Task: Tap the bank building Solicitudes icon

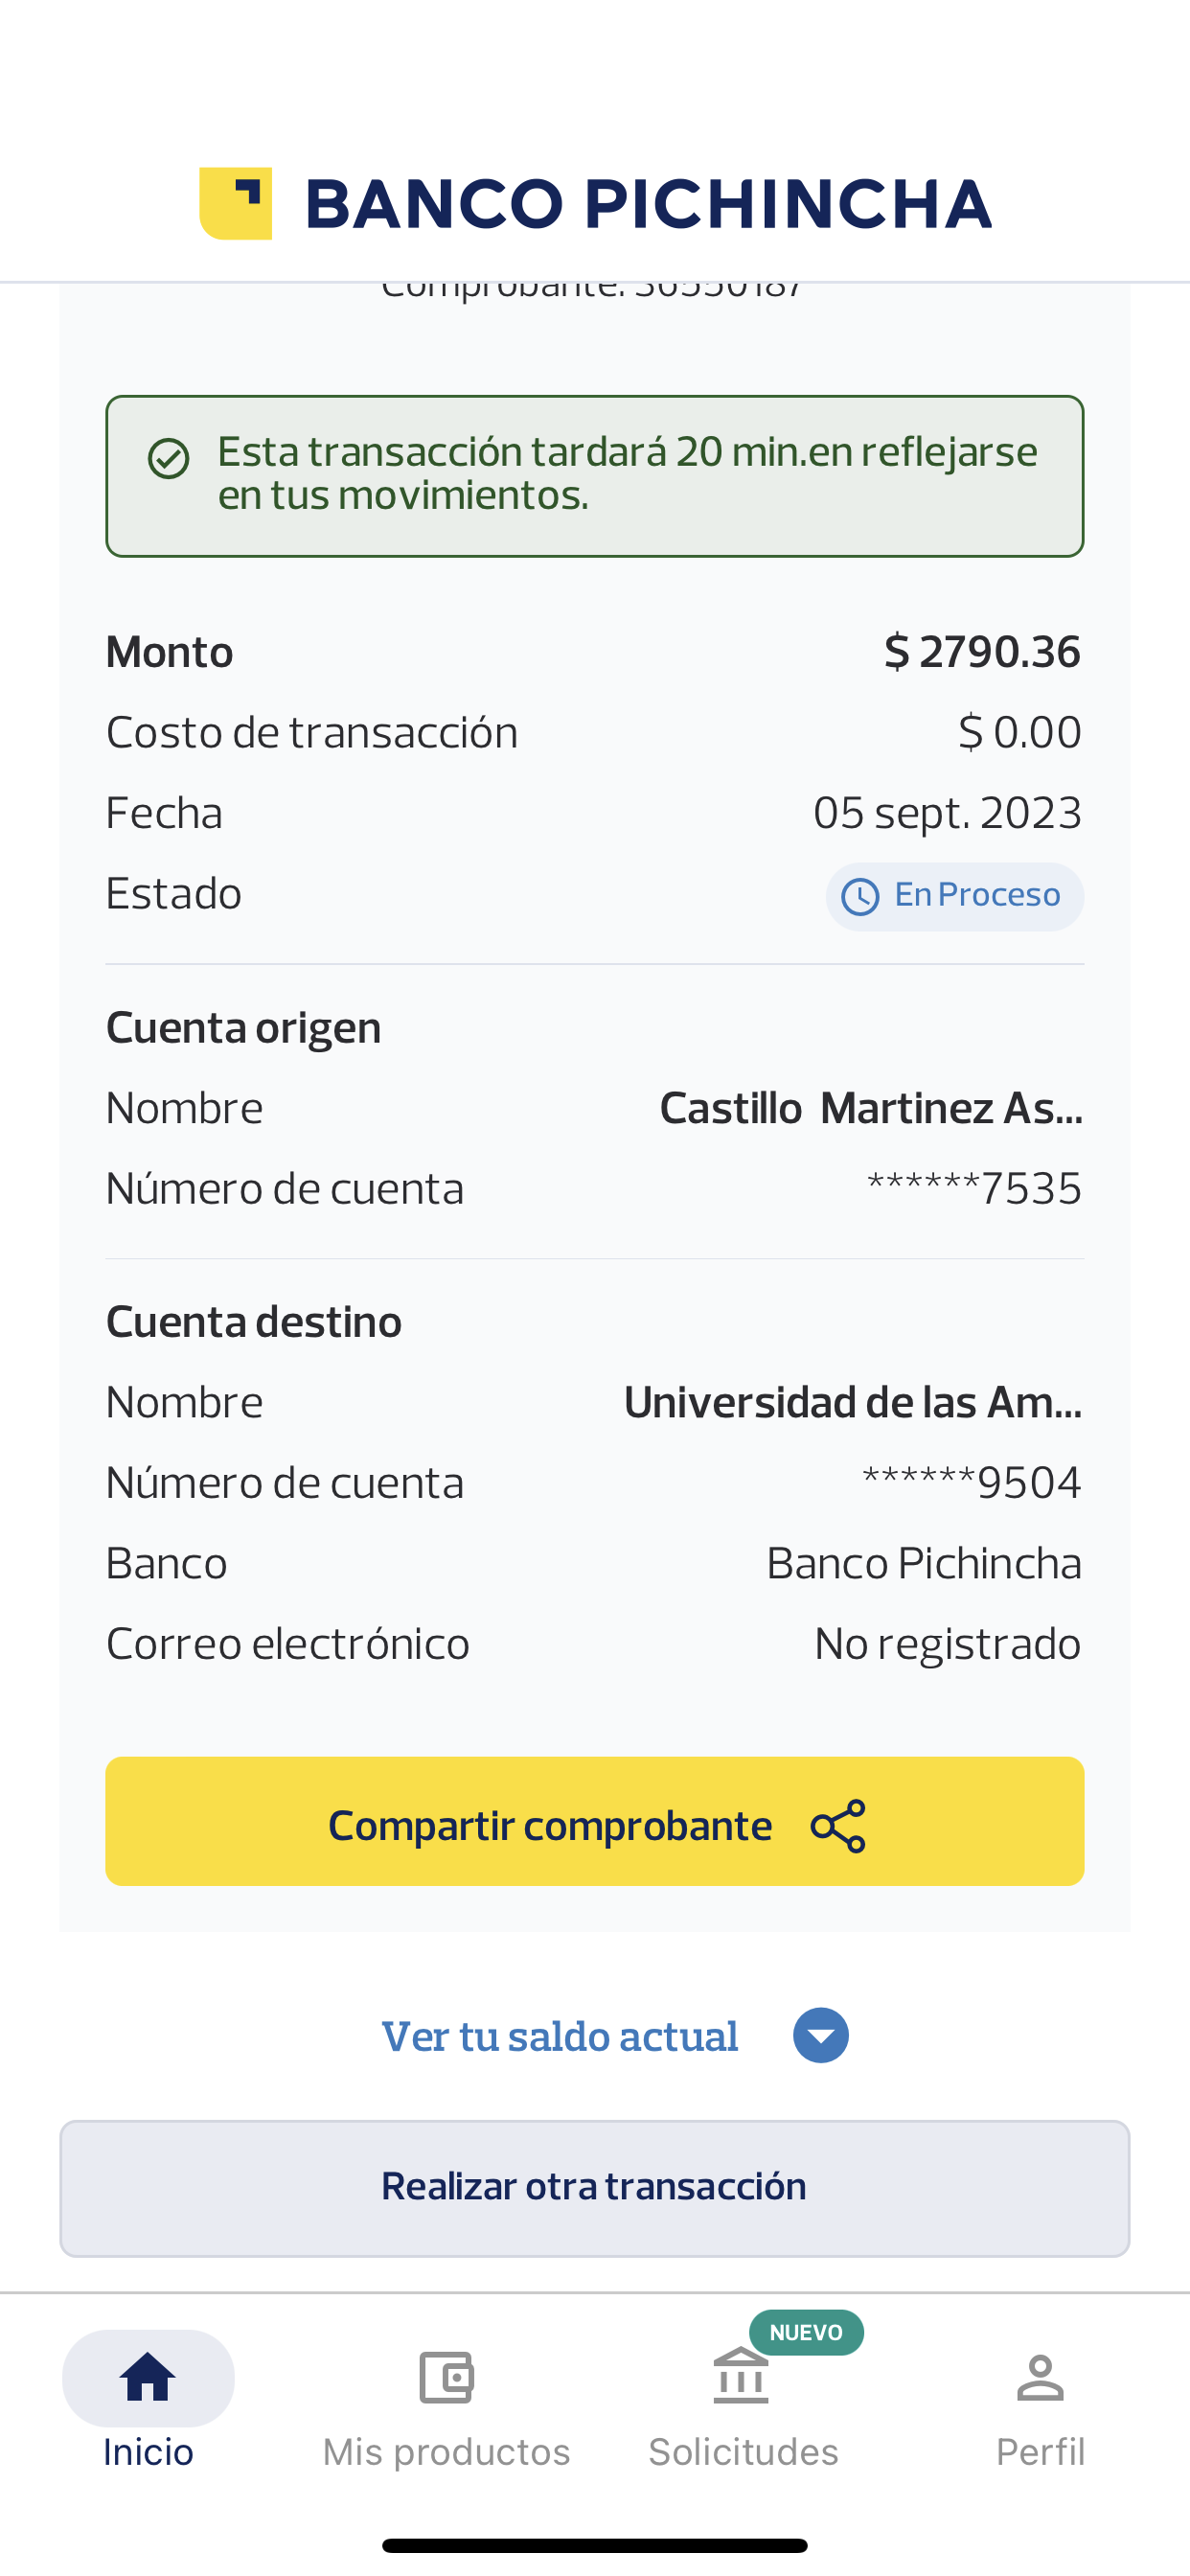Action: click(x=741, y=2377)
